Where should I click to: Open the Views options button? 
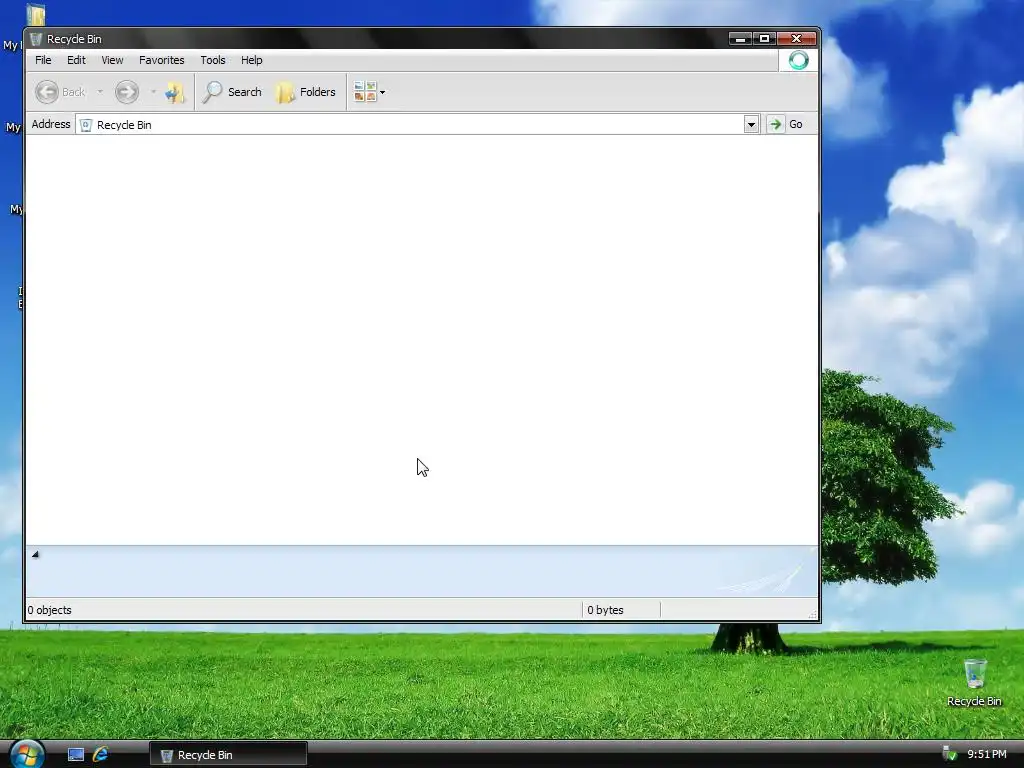[370, 92]
